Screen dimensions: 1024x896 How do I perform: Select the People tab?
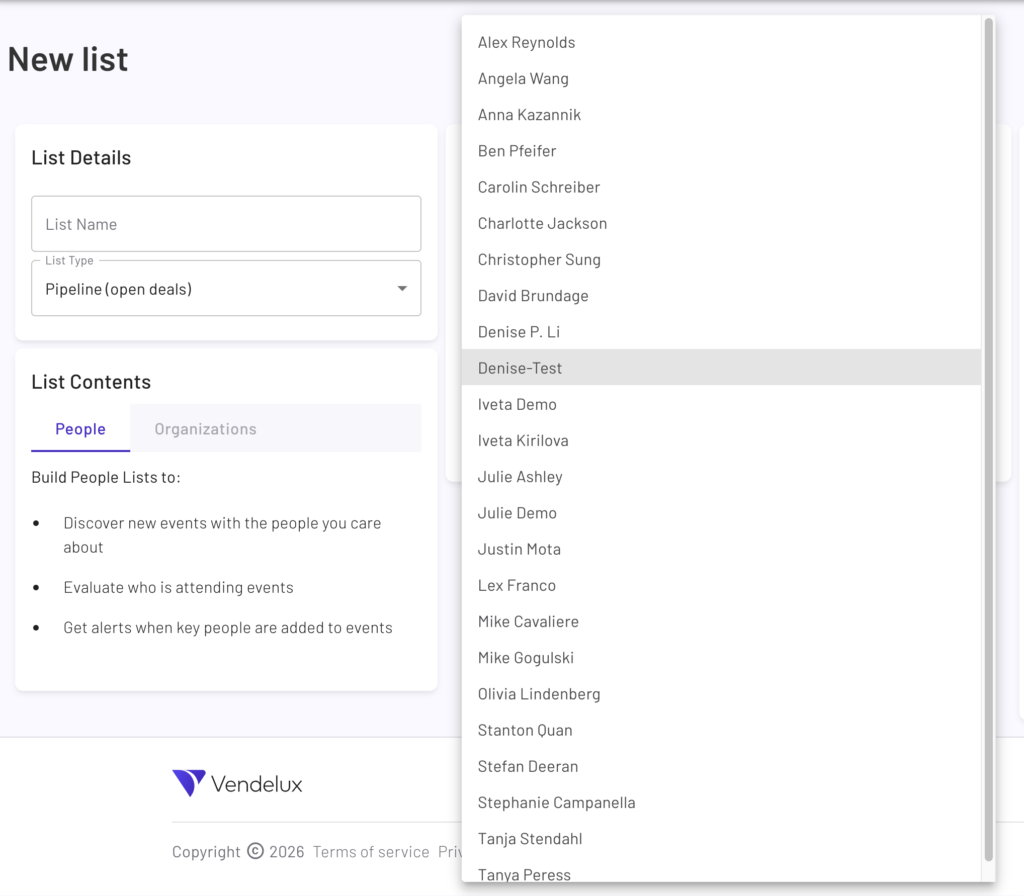point(80,429)
